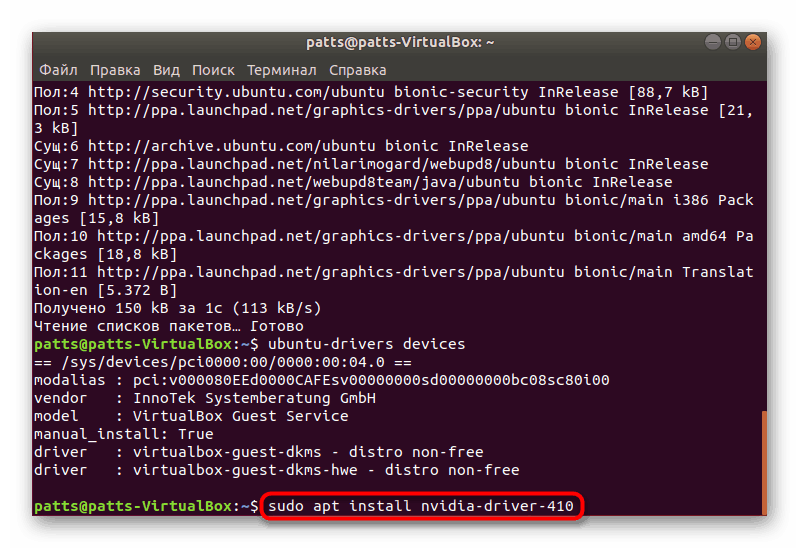Open the Терминал menu

click(281, 70)
